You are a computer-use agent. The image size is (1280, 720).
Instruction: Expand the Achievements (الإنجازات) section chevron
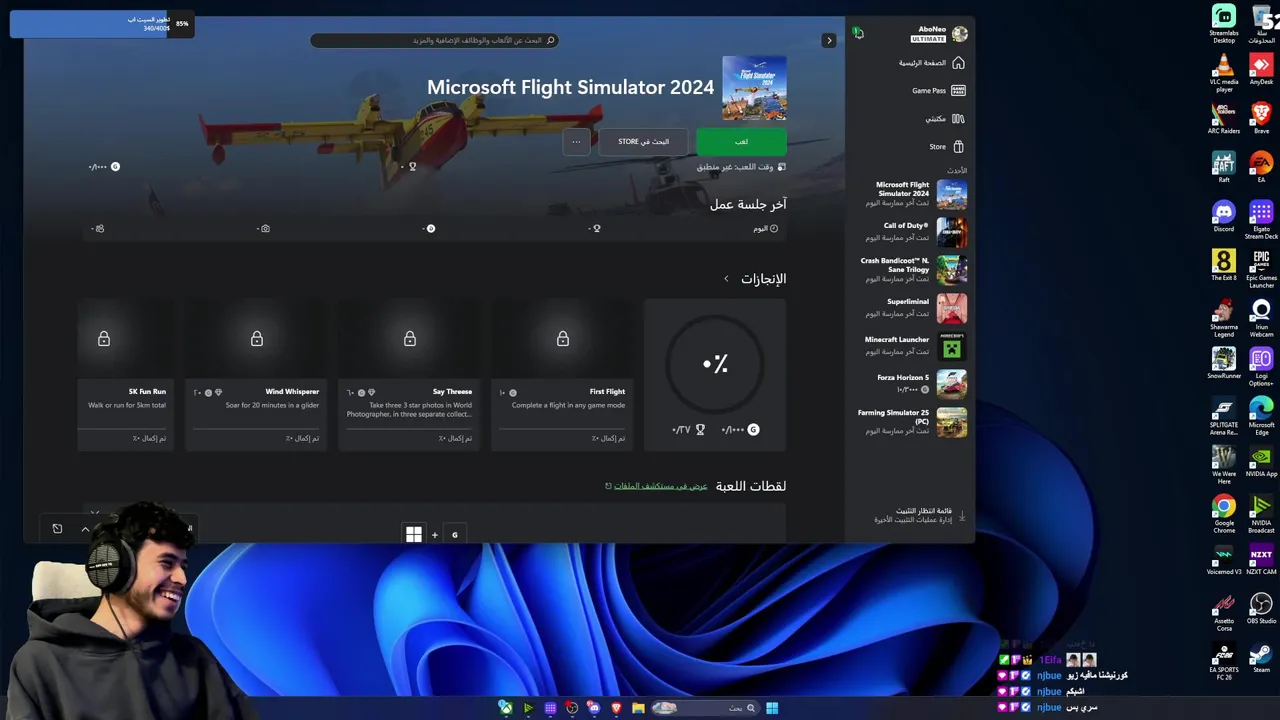726,279
